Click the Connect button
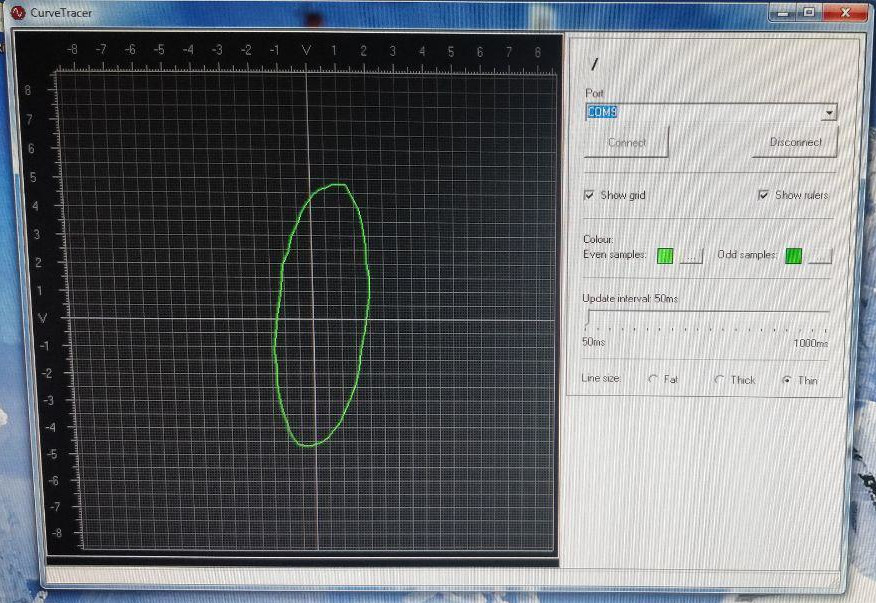The image size is (876, 603). (626, 143)
